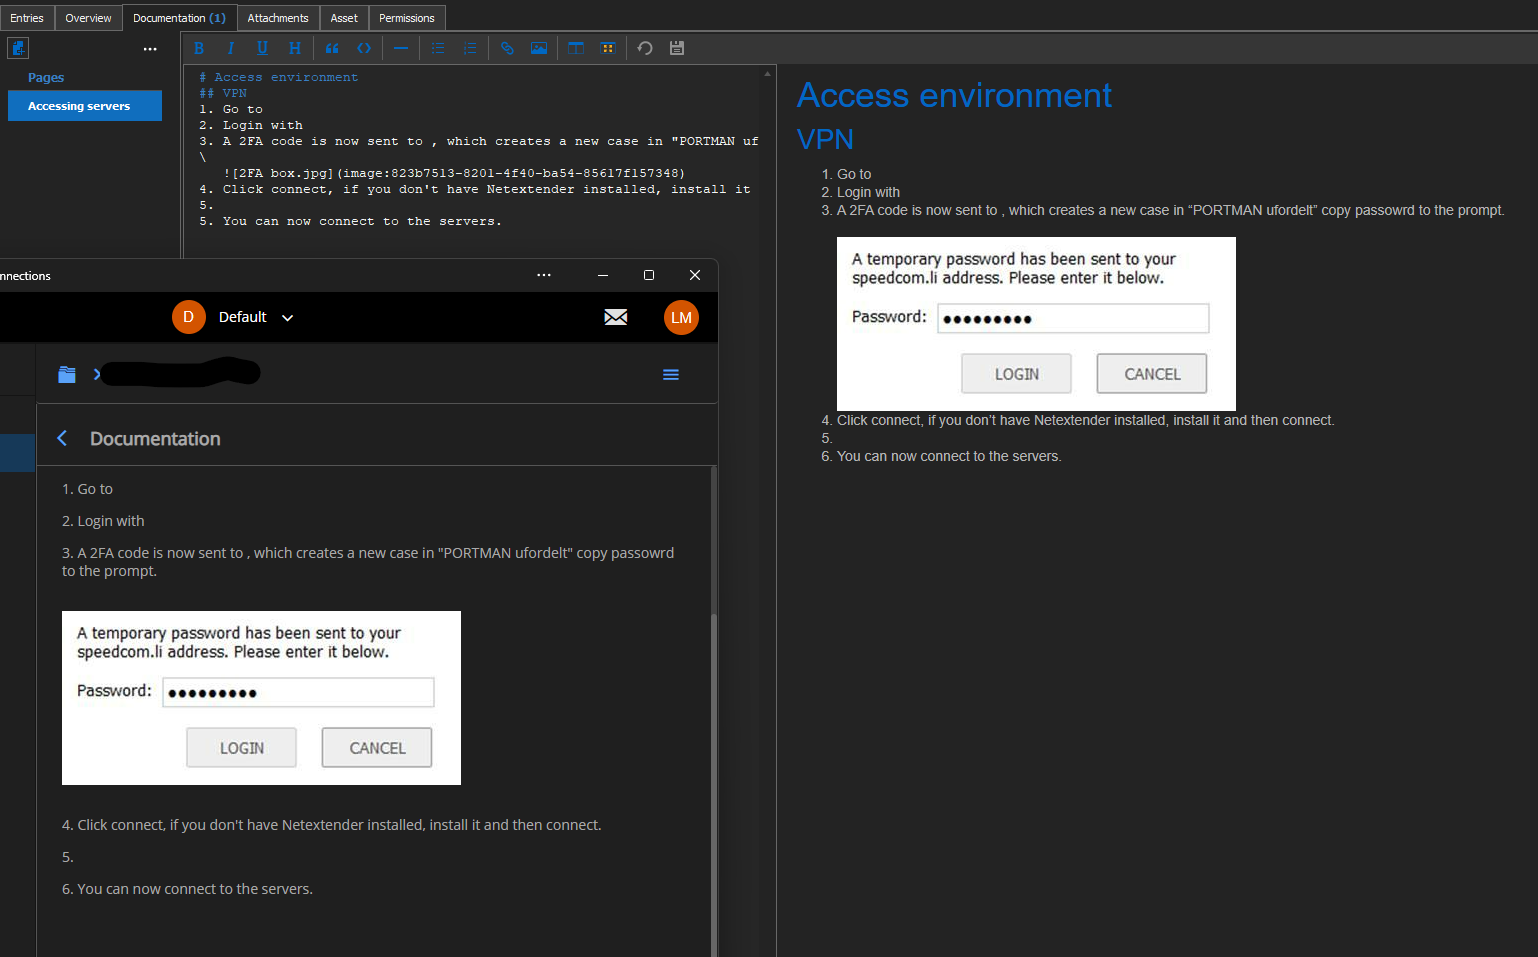Open the Pages panel three-dot menu
Image resolution: width=1538 pixels, height=957 pixels.
[150, 49]
